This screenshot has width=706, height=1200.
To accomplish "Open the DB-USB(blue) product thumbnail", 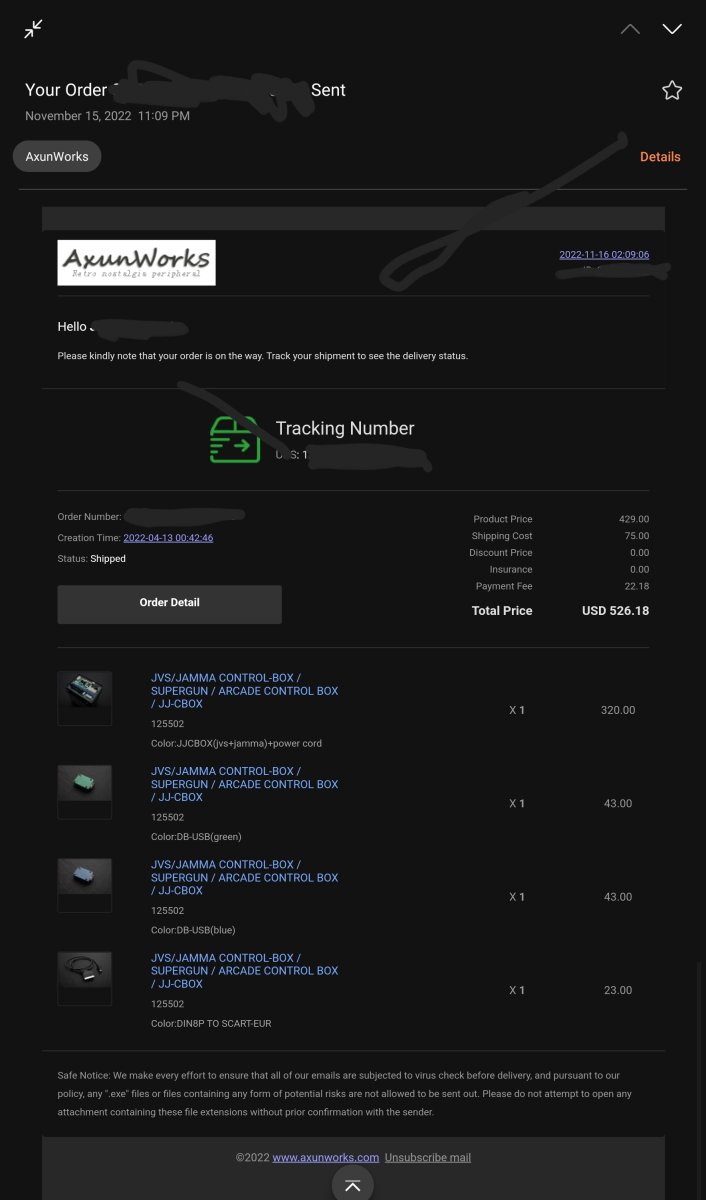I will 84,885.
